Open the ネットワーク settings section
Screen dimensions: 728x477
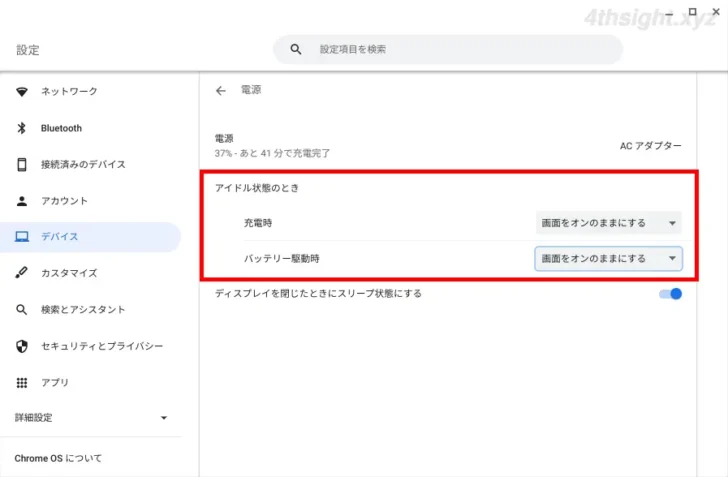[x=91, y=91]
